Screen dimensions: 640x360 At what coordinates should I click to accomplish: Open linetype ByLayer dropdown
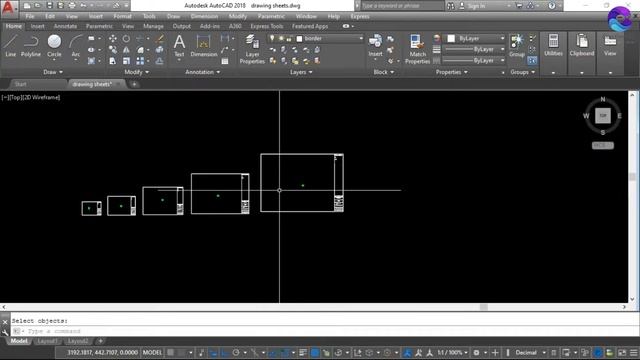pos(473,60)
